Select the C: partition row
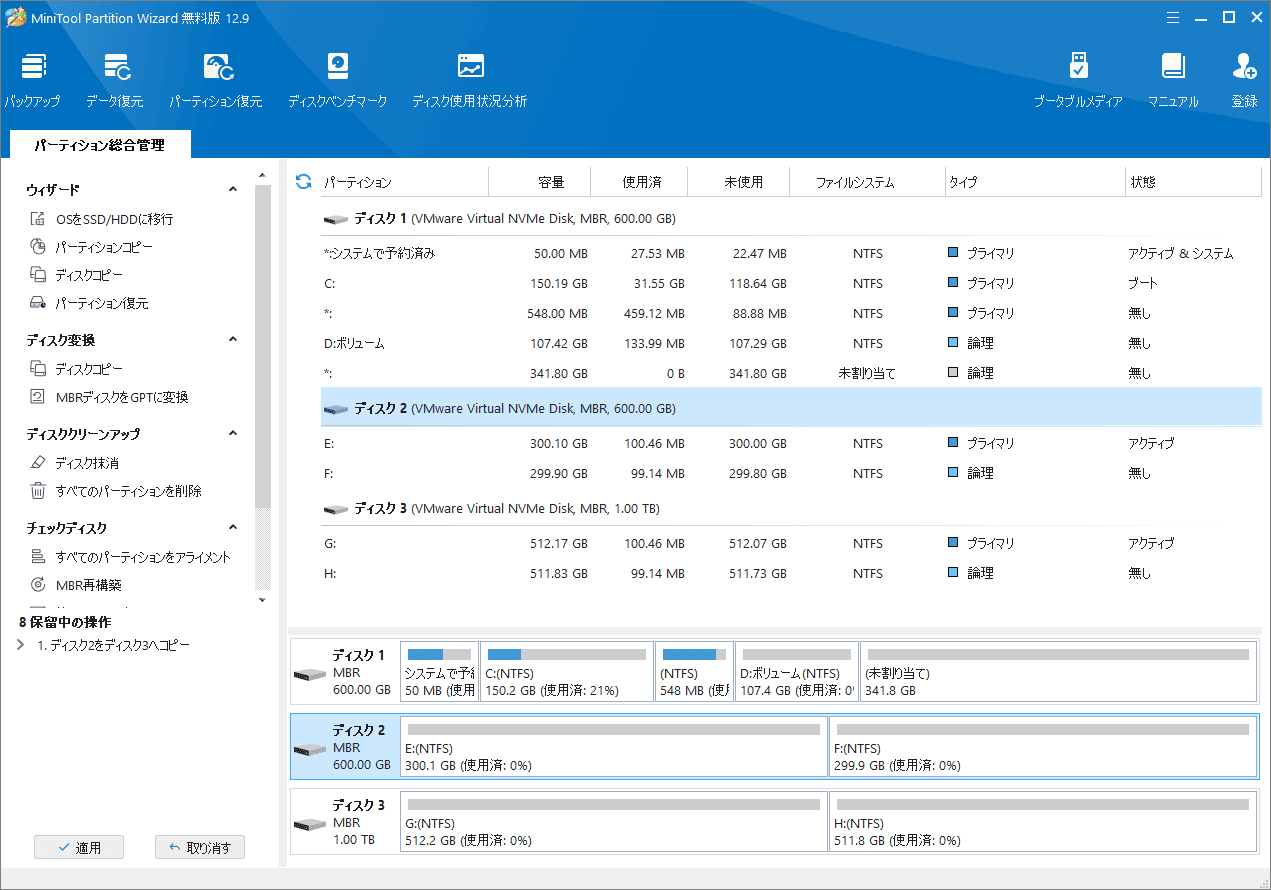The image size is (1271, 890). pos(790,283)
